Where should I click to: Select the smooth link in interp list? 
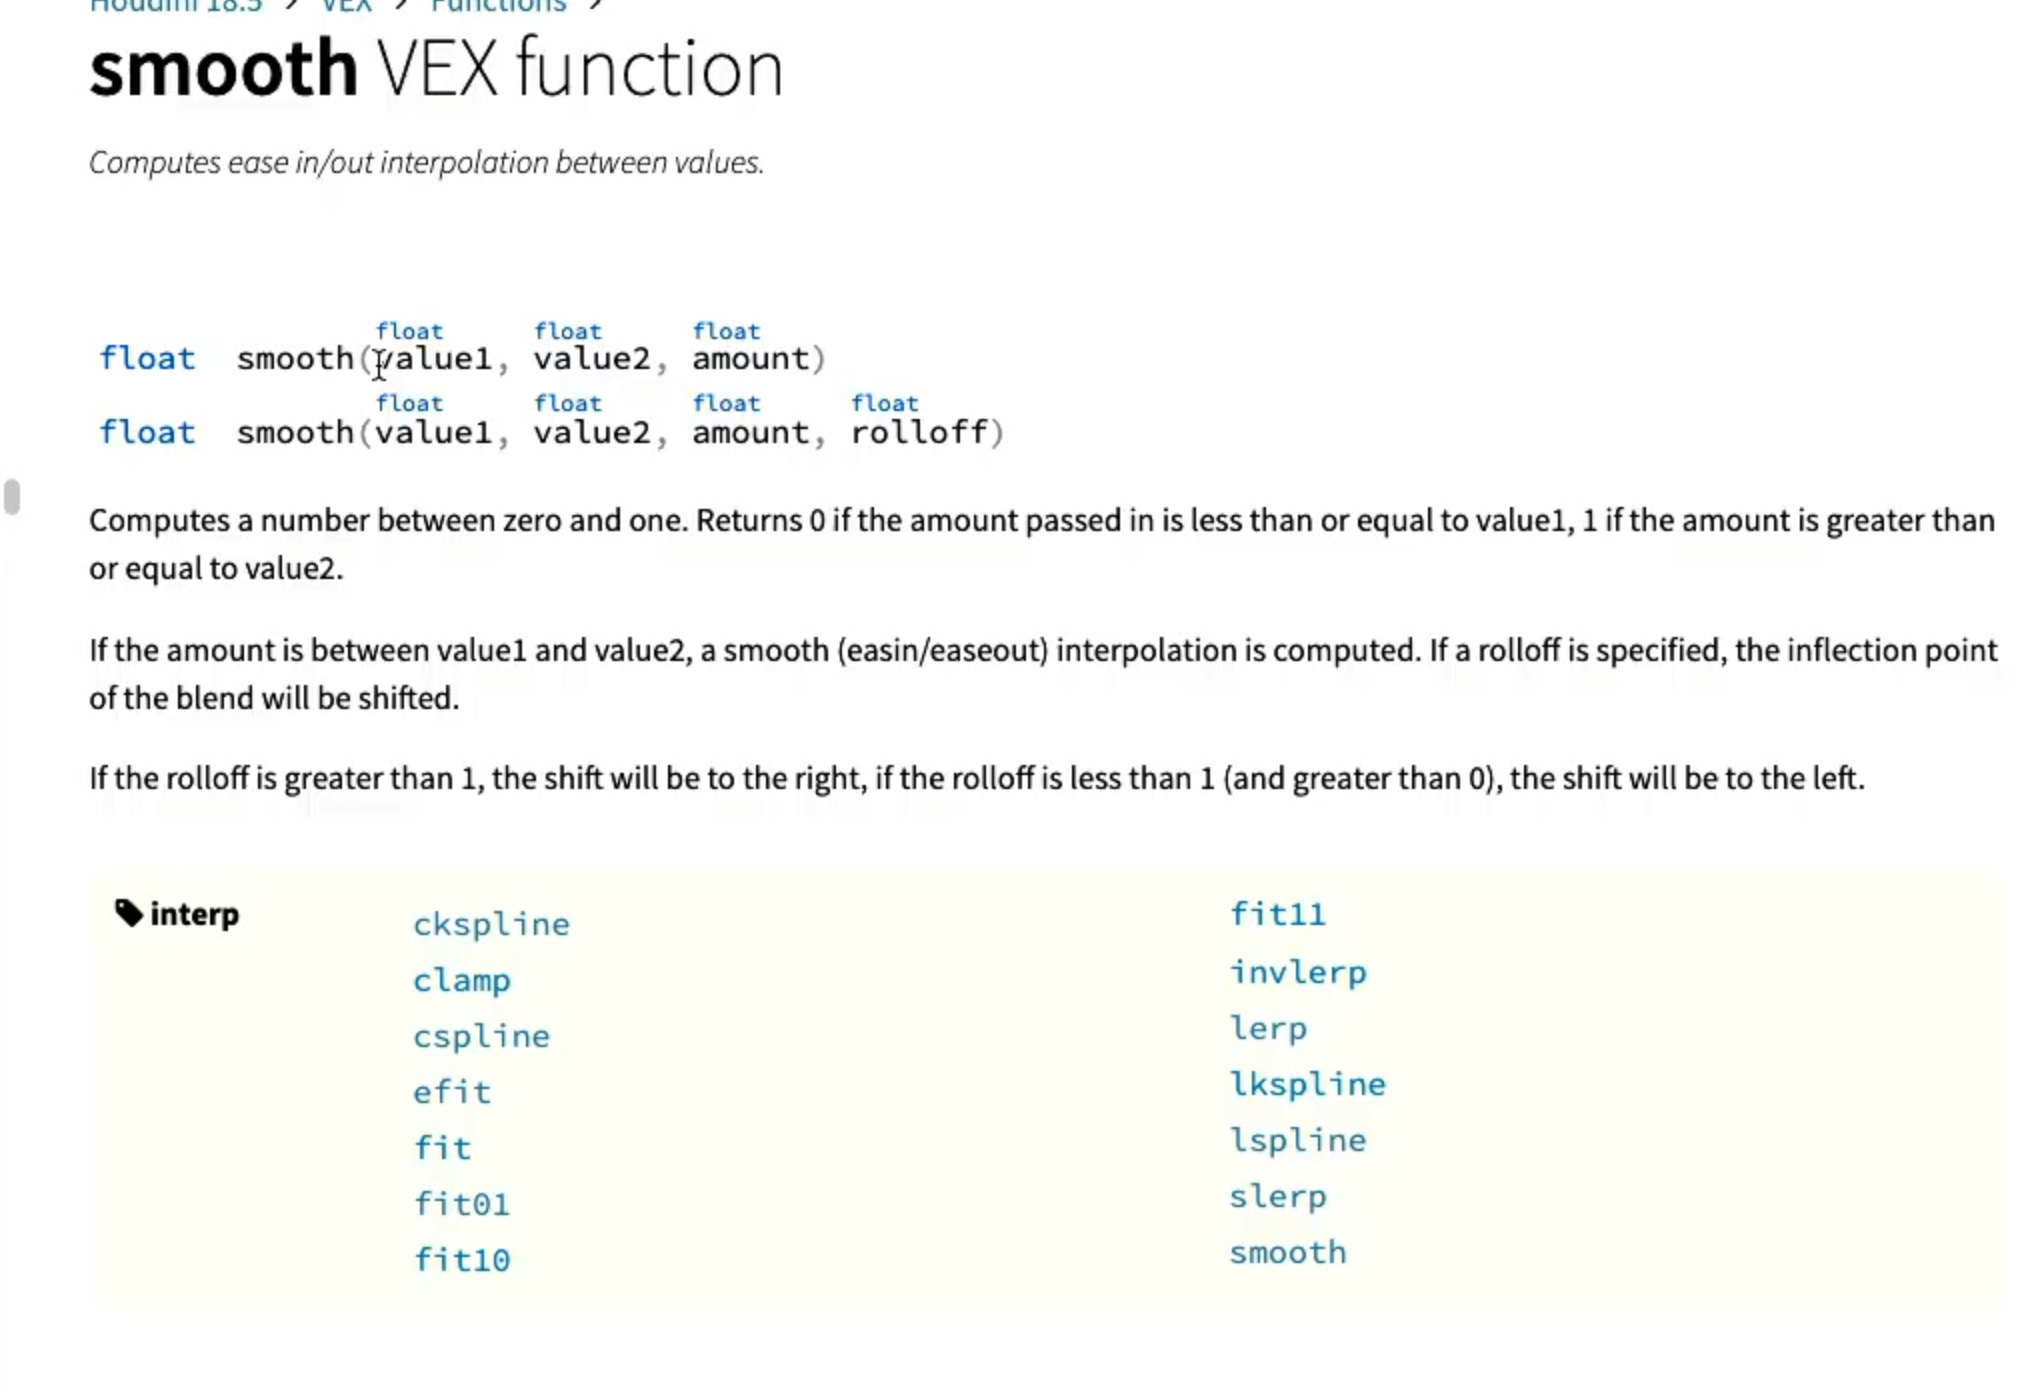[1287, 1252]
